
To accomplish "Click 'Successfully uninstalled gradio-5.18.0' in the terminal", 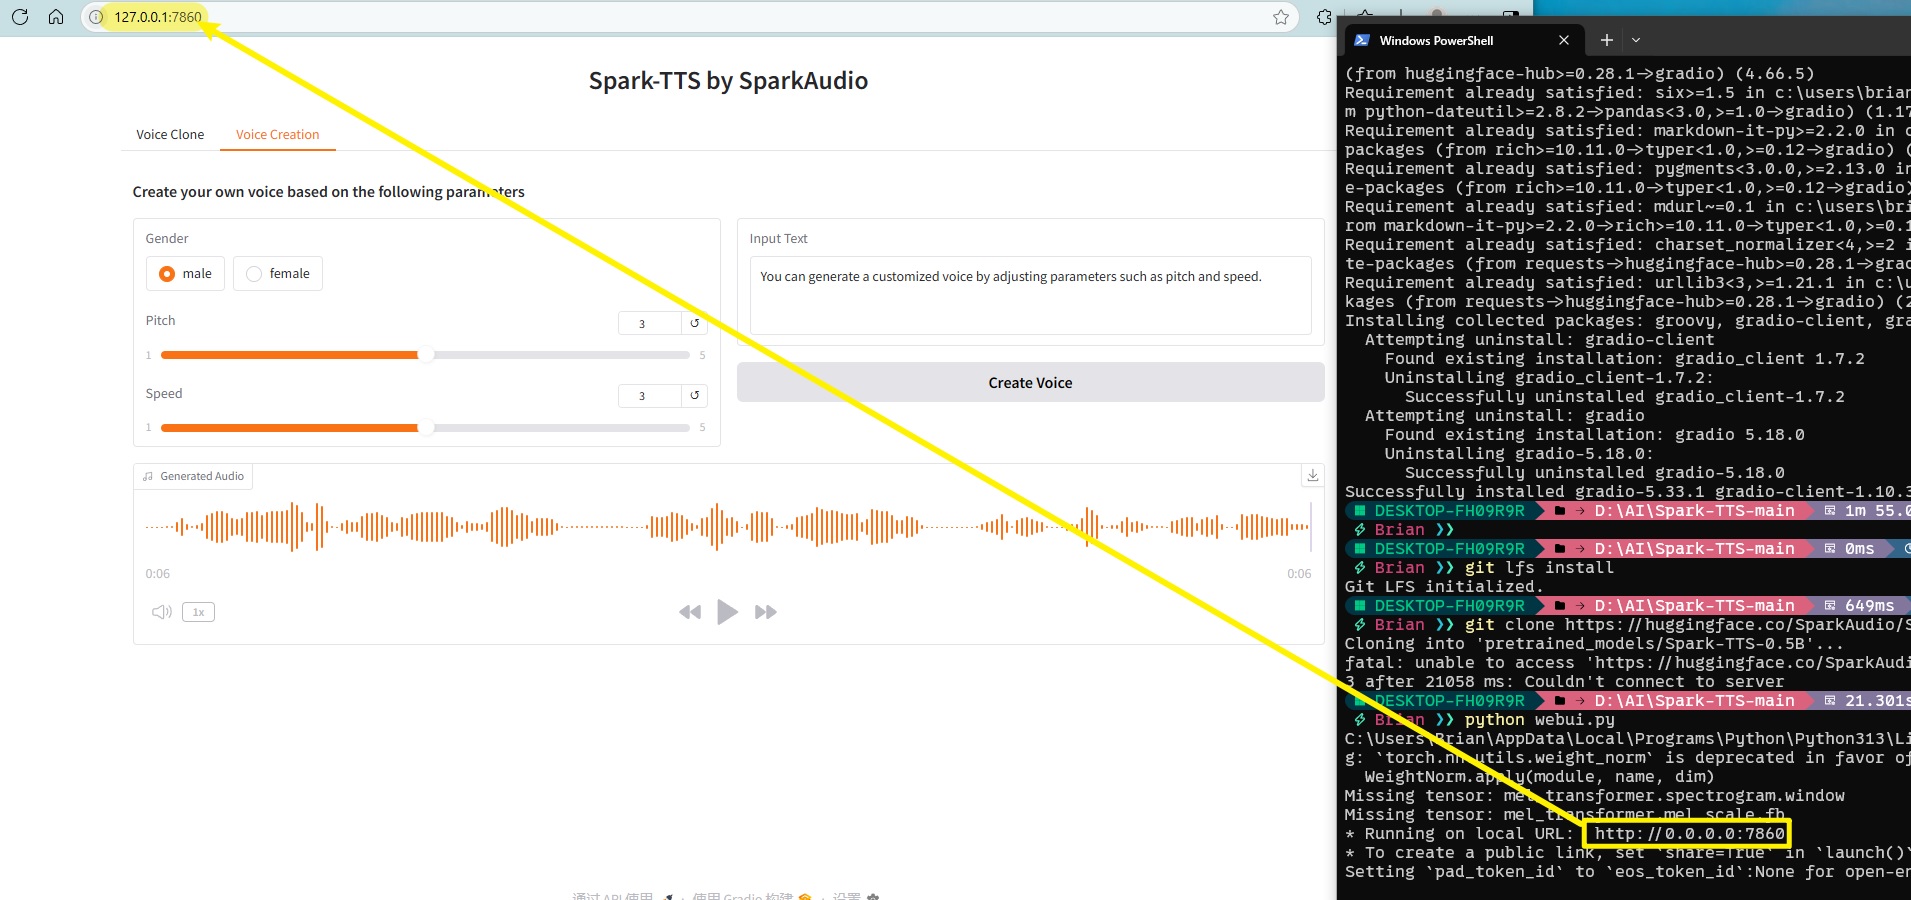I will click(1595, 473).
